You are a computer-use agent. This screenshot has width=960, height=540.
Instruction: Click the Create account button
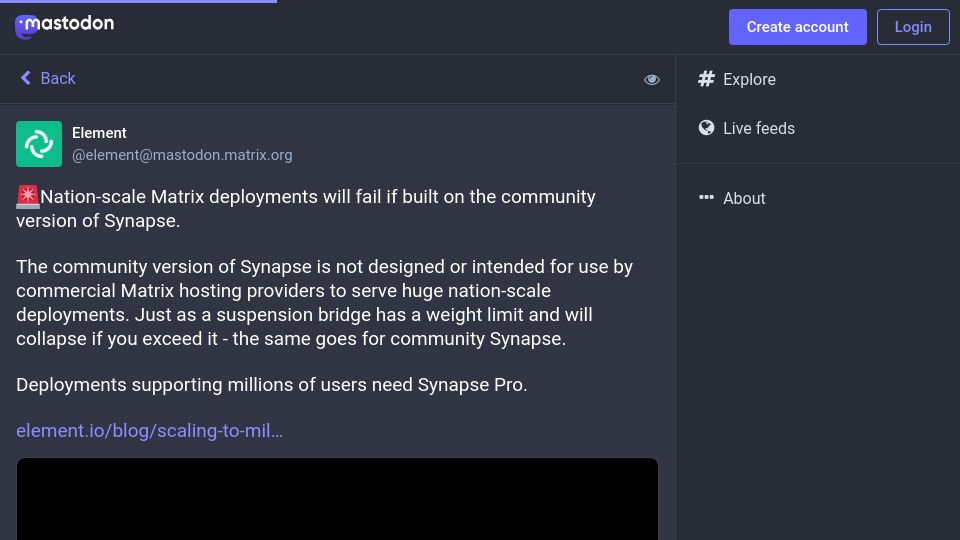pyautogui.click(x=797, y=27)
